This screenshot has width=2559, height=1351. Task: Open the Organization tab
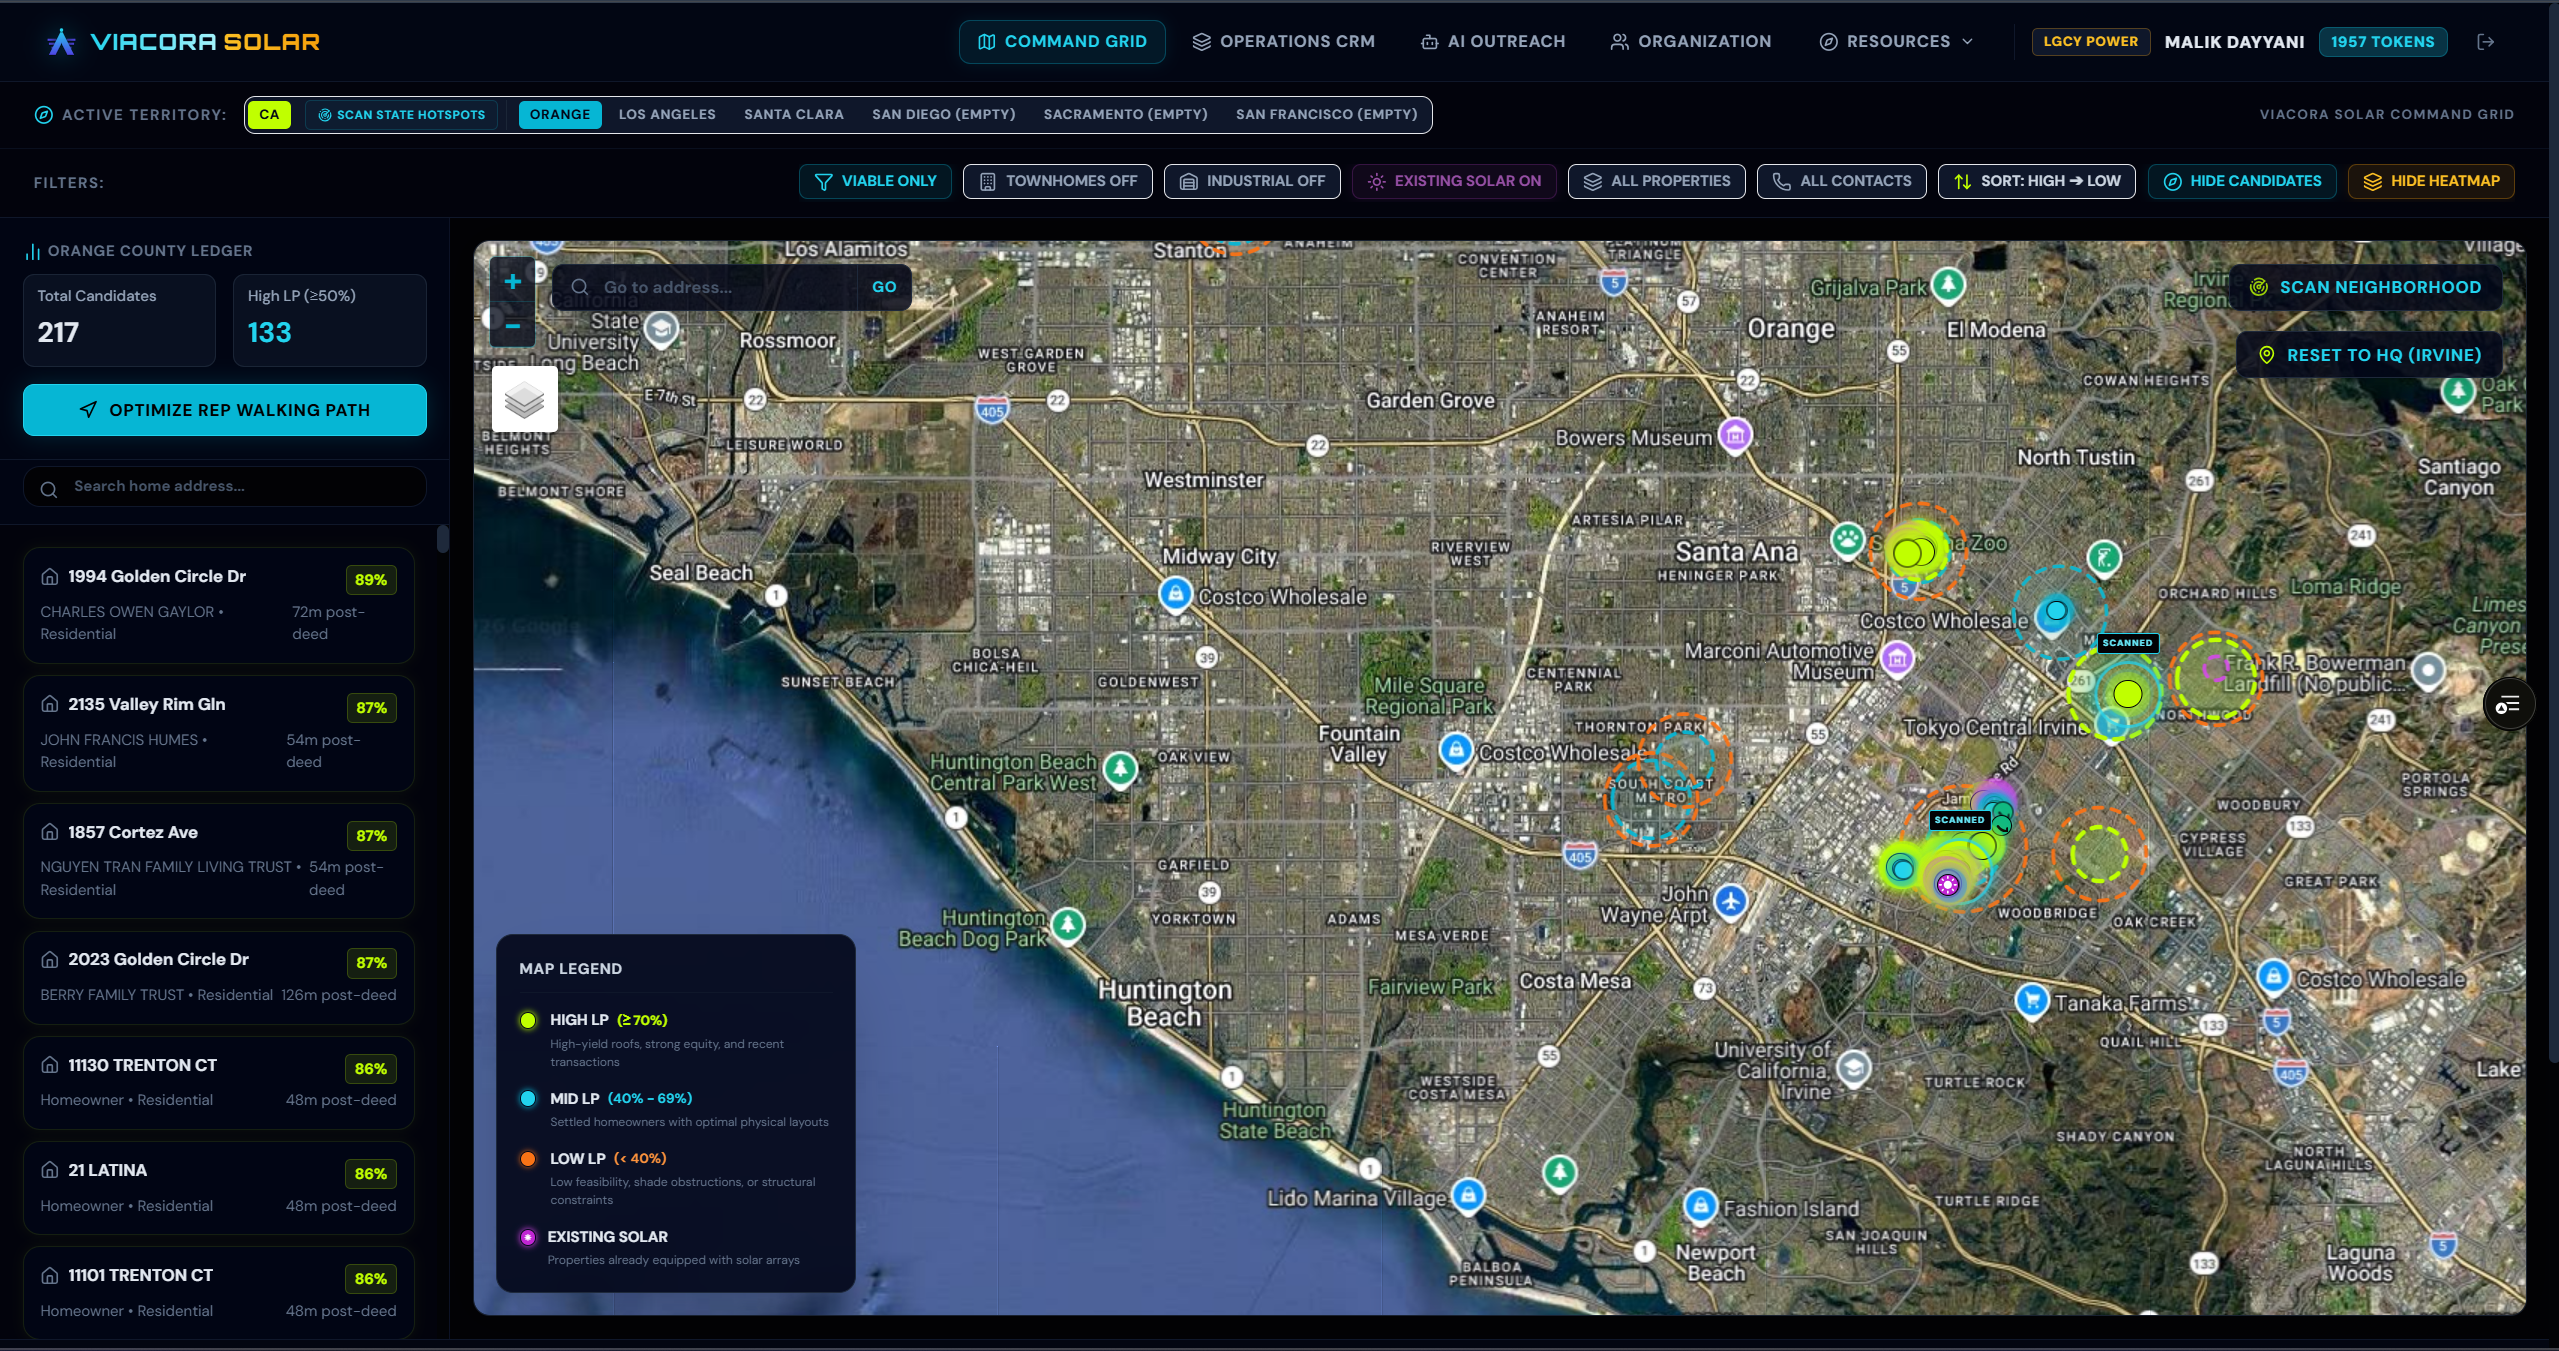click(1690, 42)
